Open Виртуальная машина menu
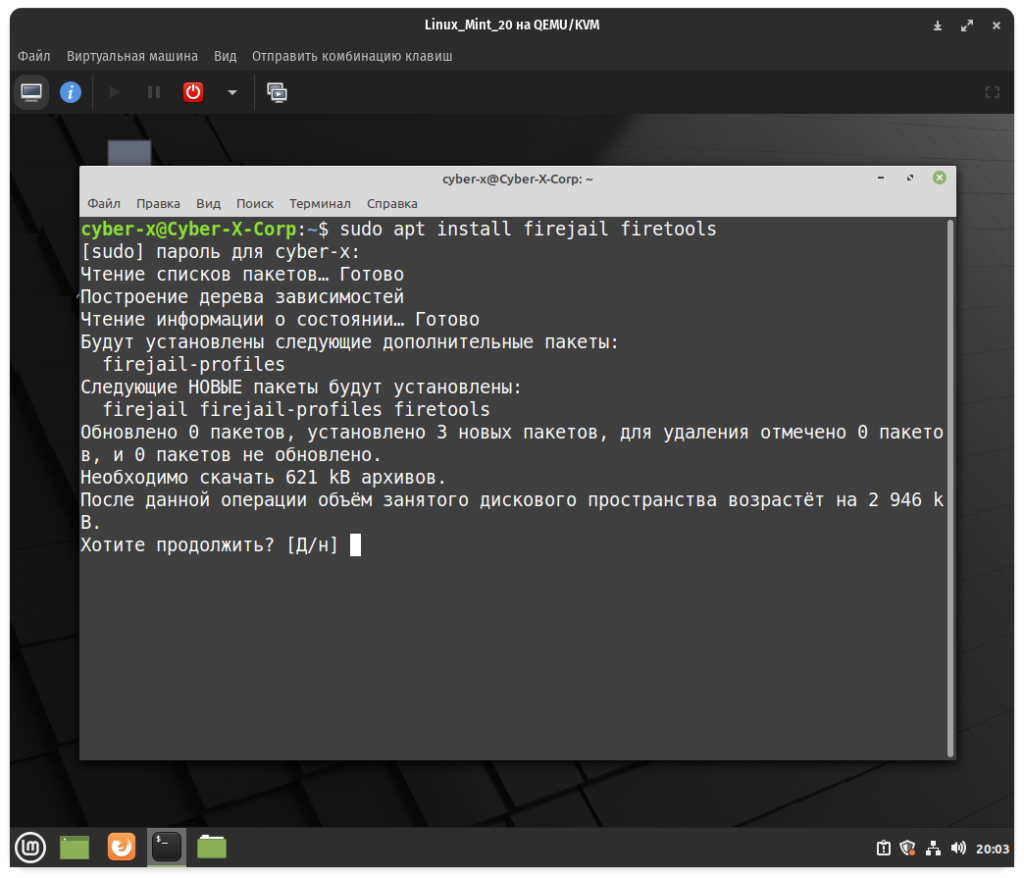 (132, 56)
